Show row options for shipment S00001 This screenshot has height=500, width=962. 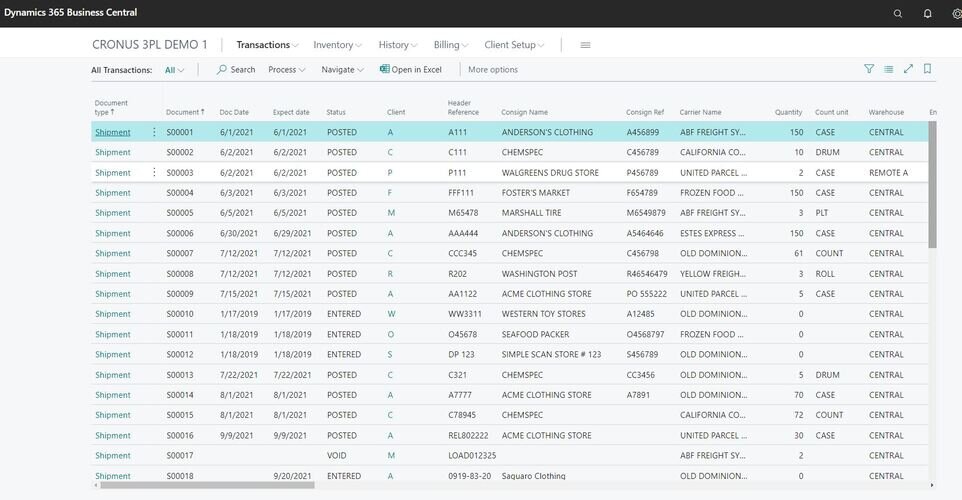[x=154, y=132]
